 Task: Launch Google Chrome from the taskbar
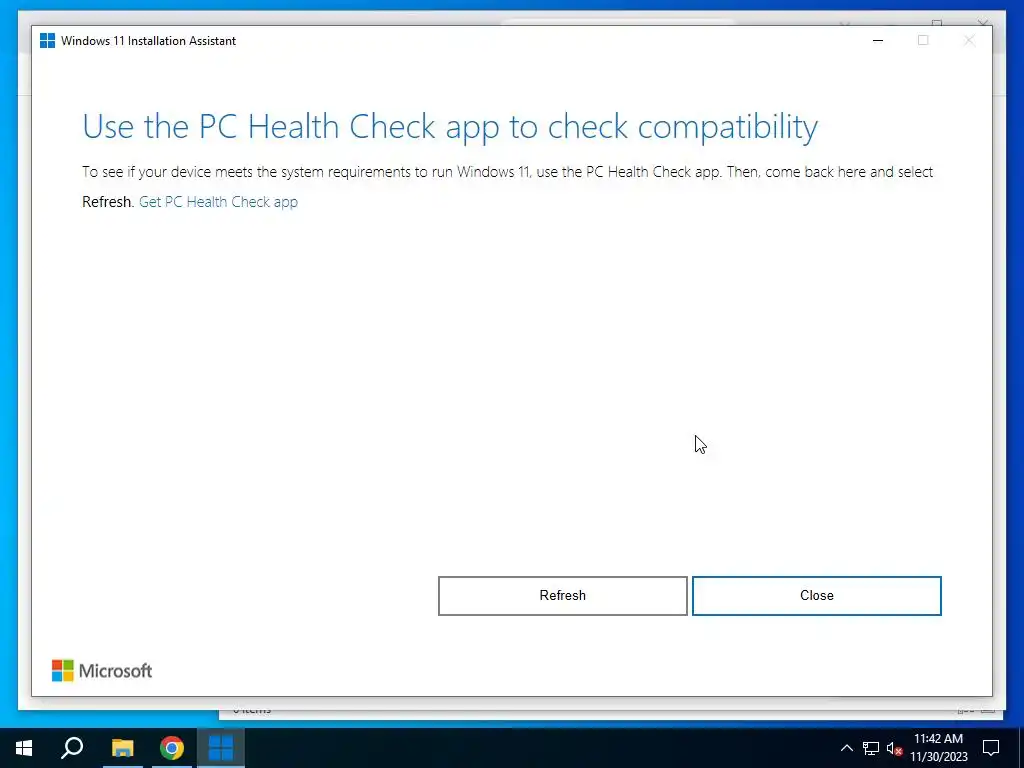172,748
